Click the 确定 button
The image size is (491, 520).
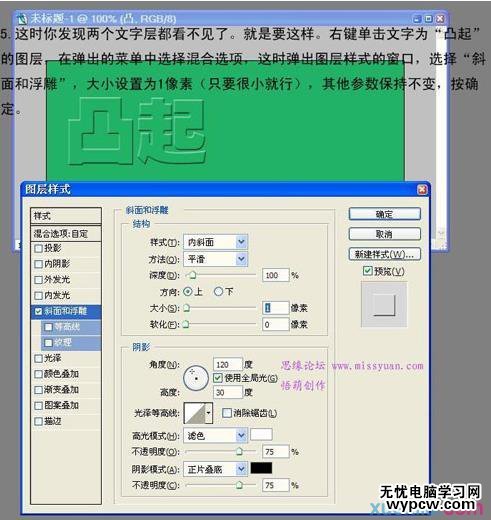[384, 214]
